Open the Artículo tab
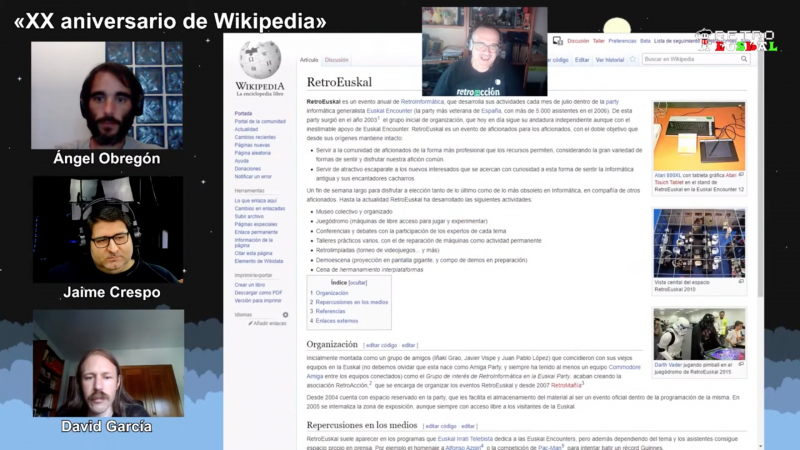Image resolution: width=800 pixels, height=450 pixels. point(309,60)
